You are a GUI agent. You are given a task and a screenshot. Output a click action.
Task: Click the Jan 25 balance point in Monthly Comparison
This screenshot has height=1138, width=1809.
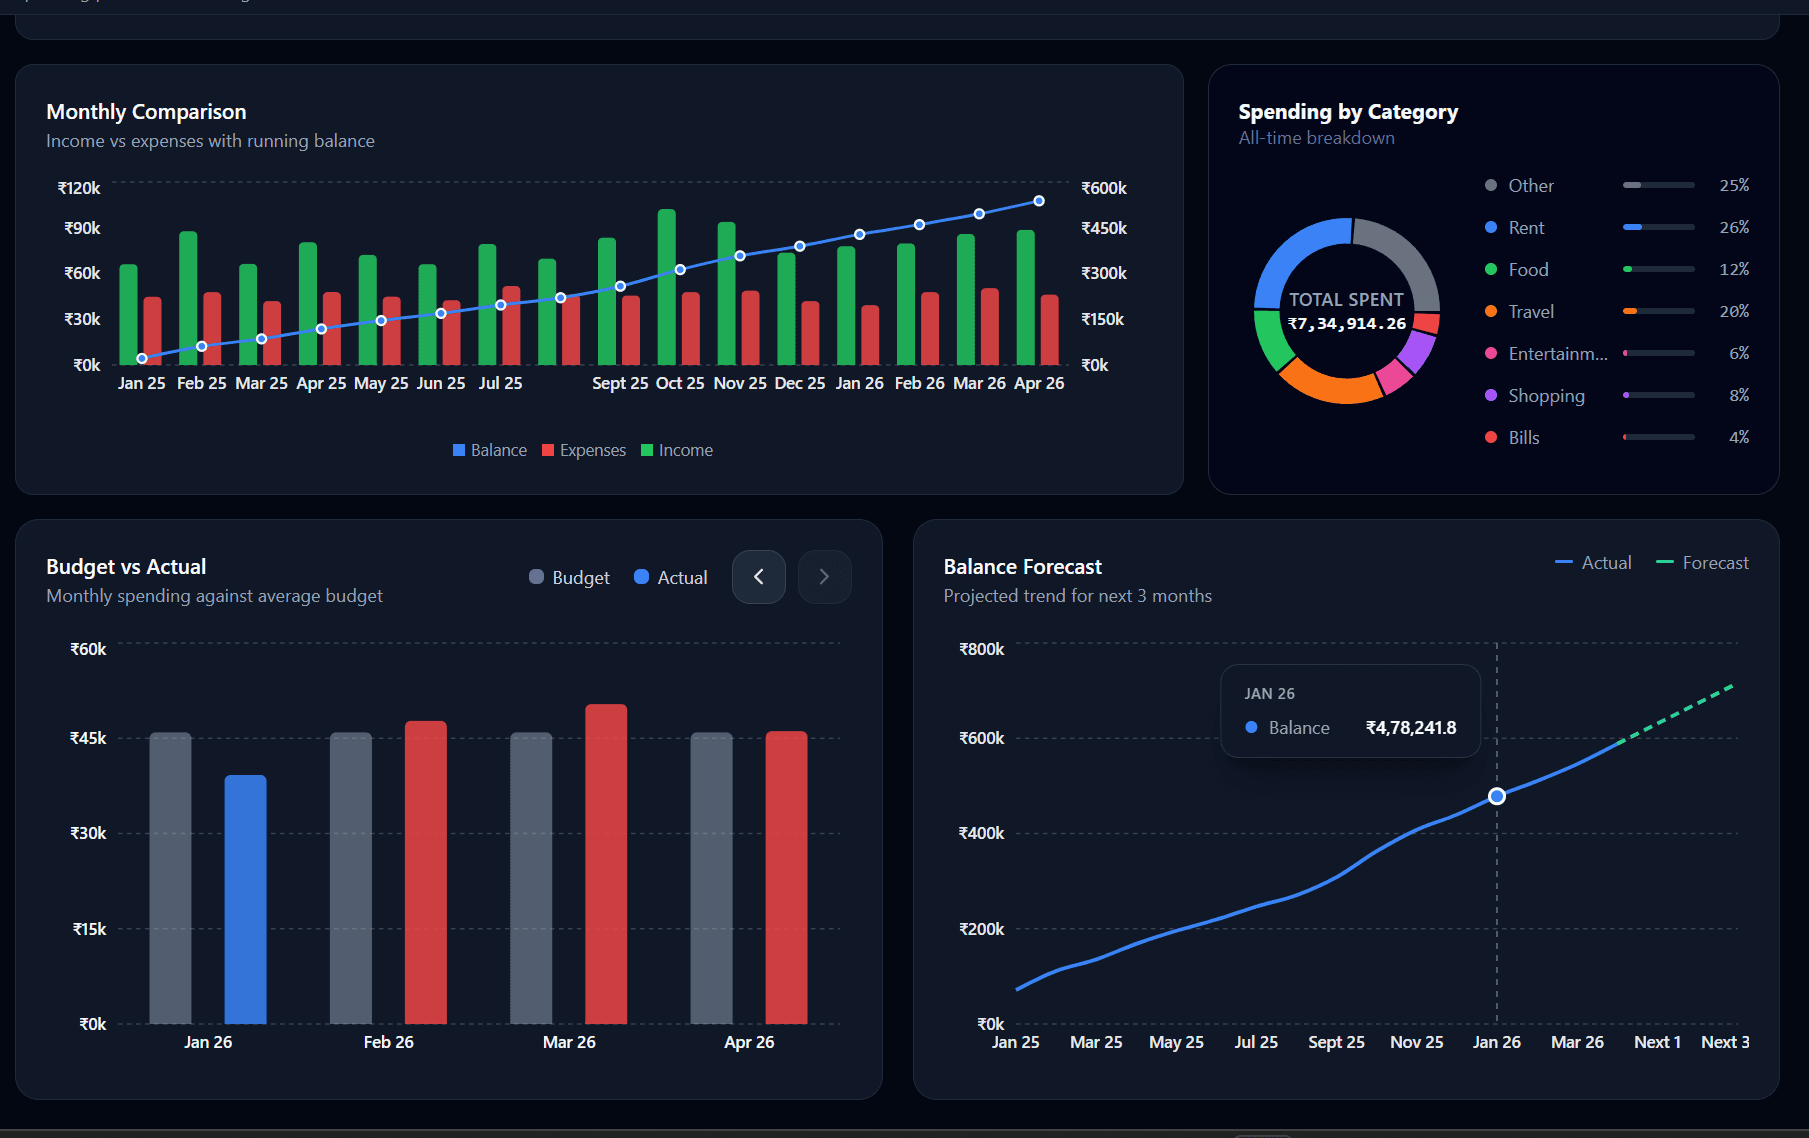click(x=142, y=358)
